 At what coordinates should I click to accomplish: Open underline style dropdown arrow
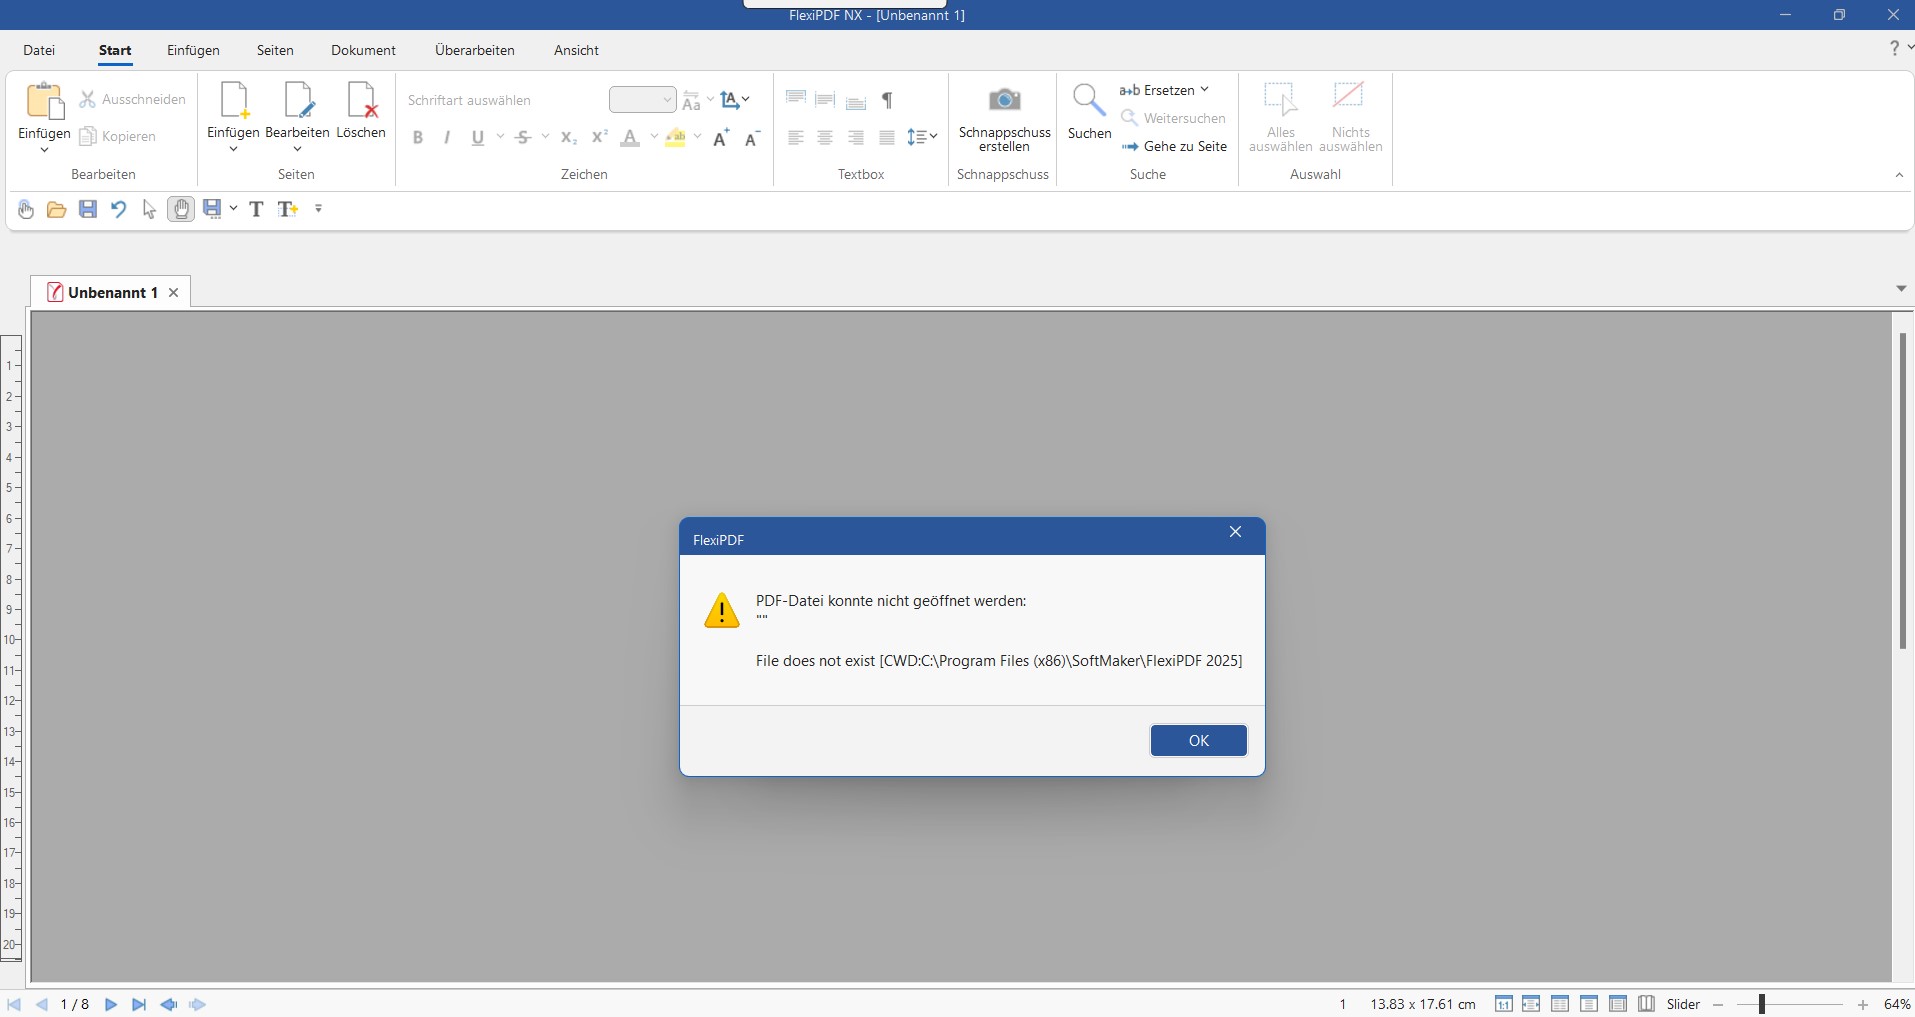pos(500,137)
